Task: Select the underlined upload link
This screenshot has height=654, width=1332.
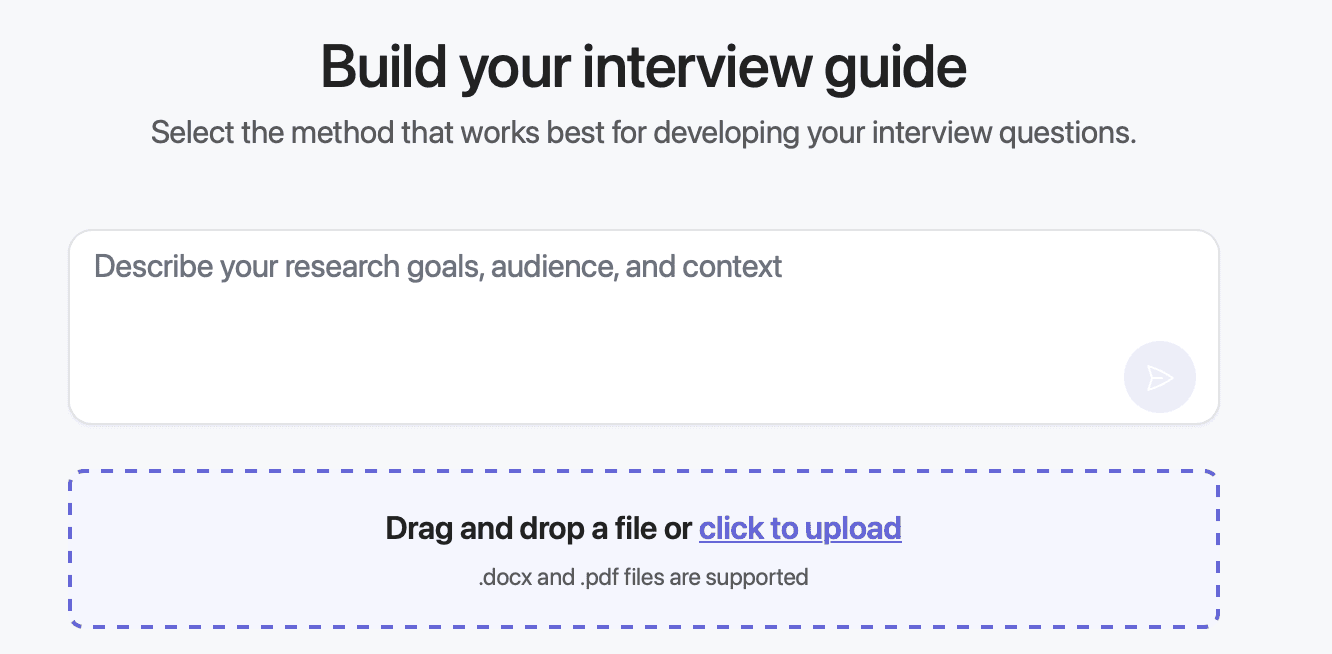Action: pos(800,528)
